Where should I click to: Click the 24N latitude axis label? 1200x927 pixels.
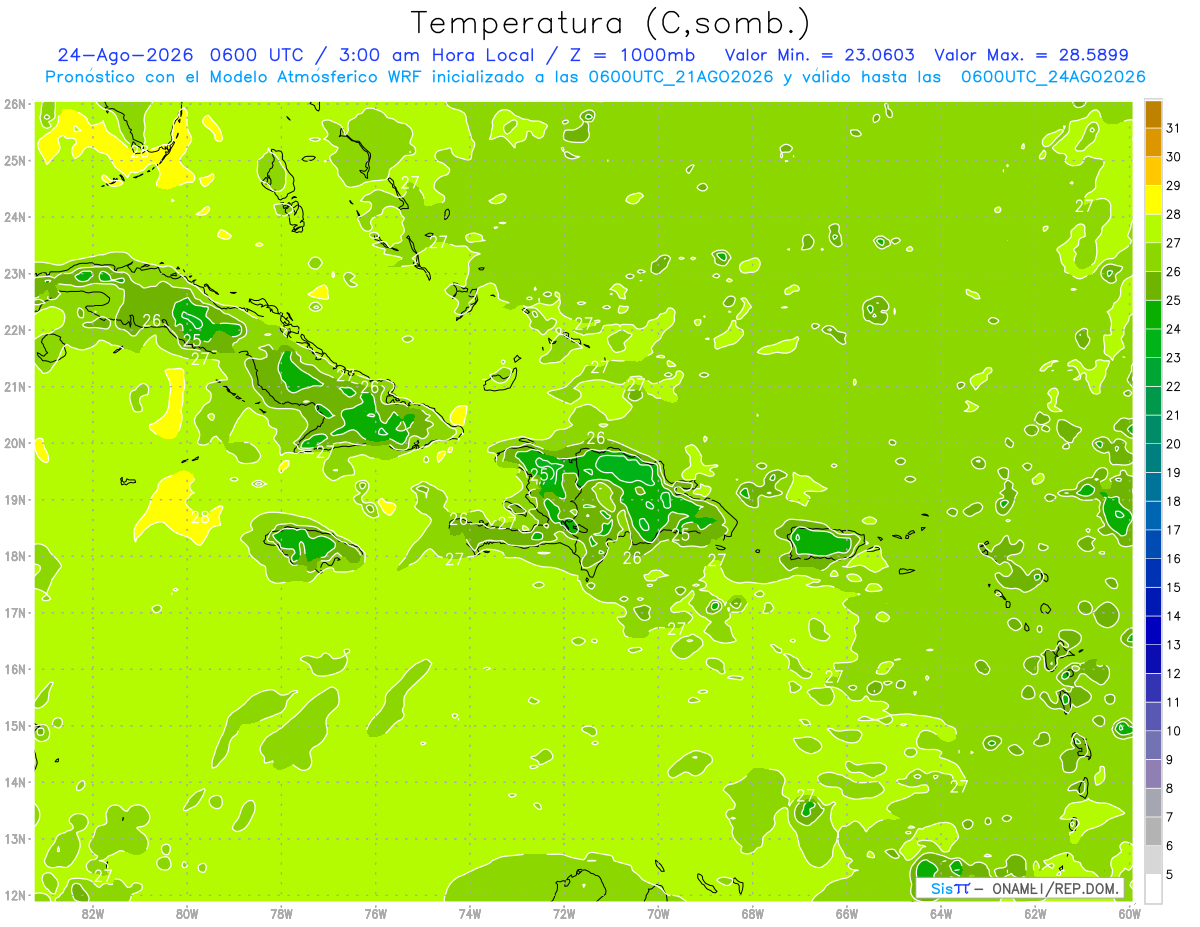(x=15, y=217)
